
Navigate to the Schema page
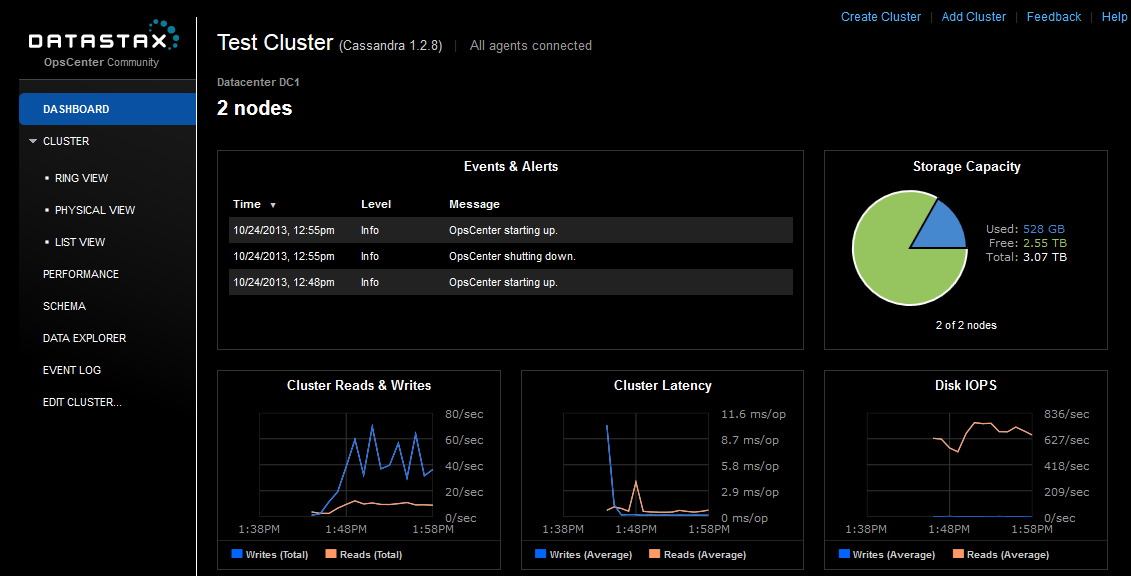(64, 306)
